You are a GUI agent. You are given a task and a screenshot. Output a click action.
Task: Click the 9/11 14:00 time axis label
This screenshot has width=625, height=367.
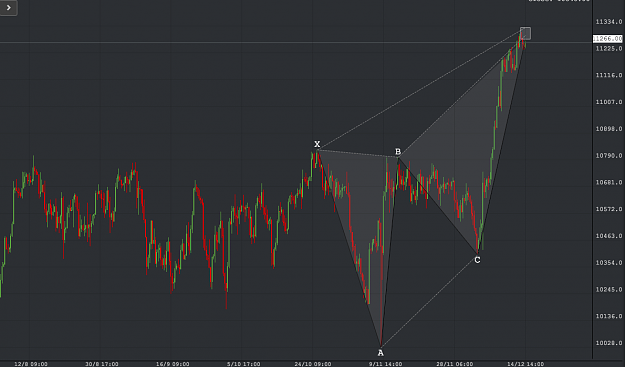point(385,364)
